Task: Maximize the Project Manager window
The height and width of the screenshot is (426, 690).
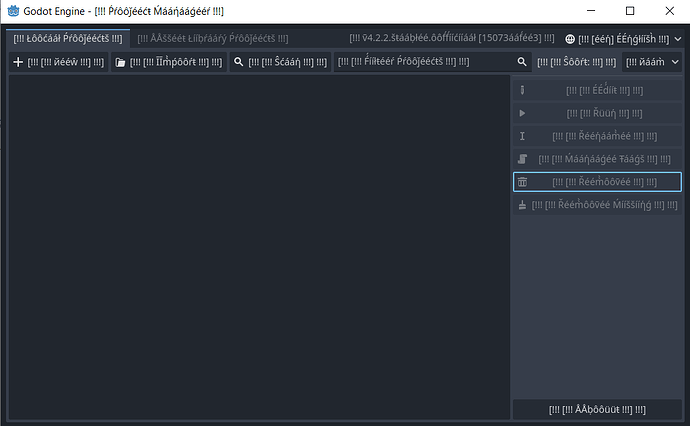Action: (629, 10)
